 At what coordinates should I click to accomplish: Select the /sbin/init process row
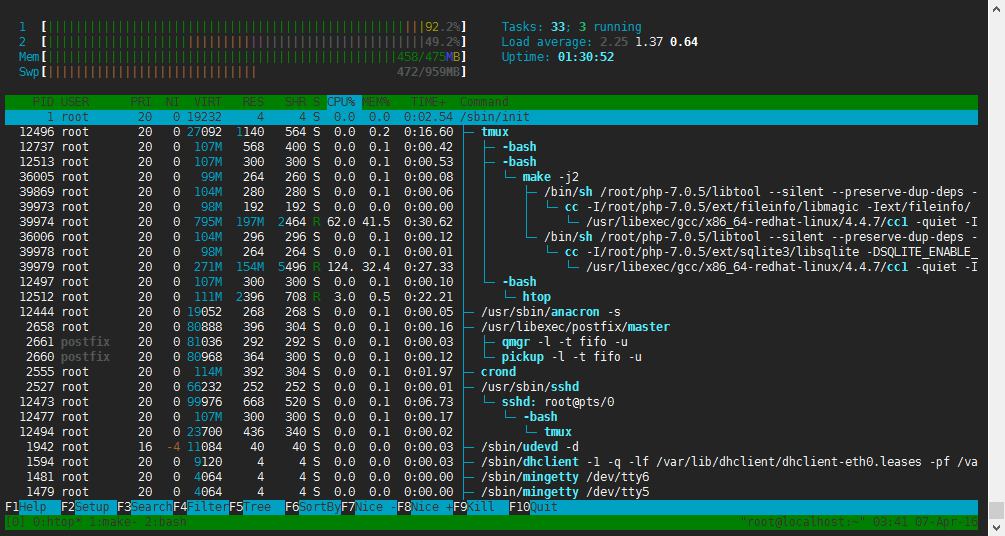[492, 117]
